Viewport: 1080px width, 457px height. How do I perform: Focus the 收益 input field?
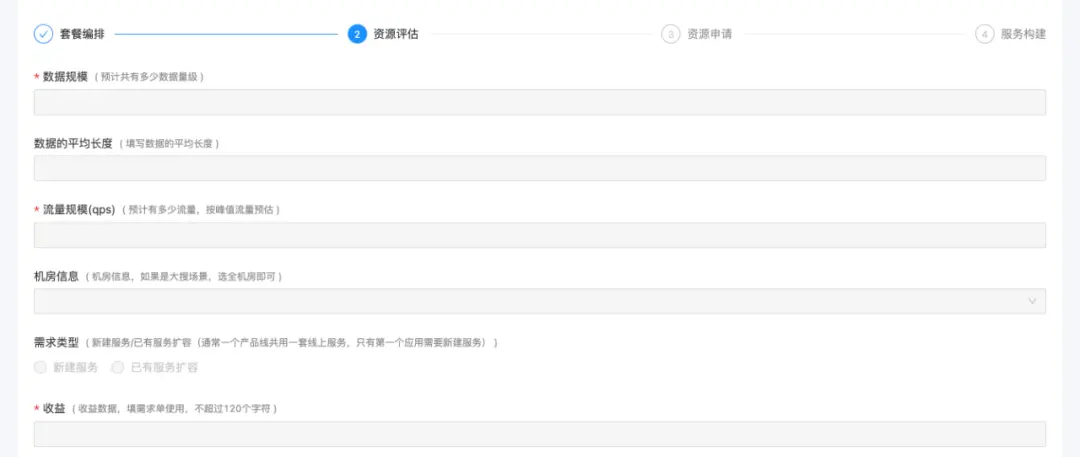click(x=540, y=434)
